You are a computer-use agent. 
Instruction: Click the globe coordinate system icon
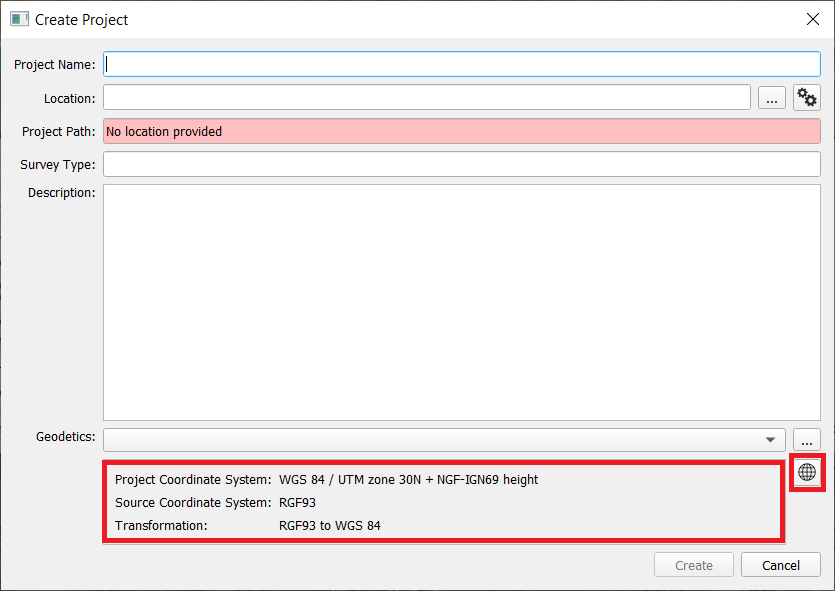click(807, 472)
